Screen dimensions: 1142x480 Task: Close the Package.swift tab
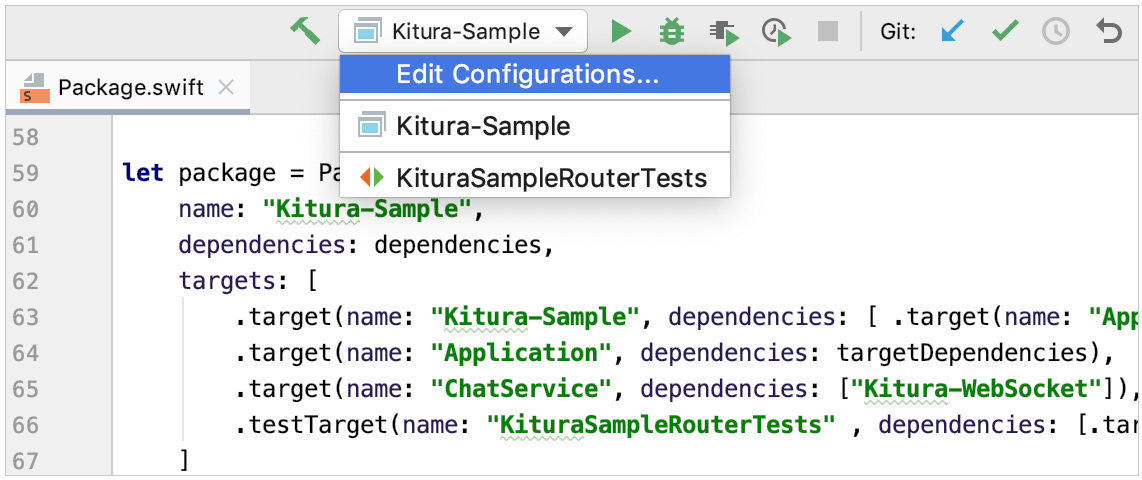(x=226, y=88)
